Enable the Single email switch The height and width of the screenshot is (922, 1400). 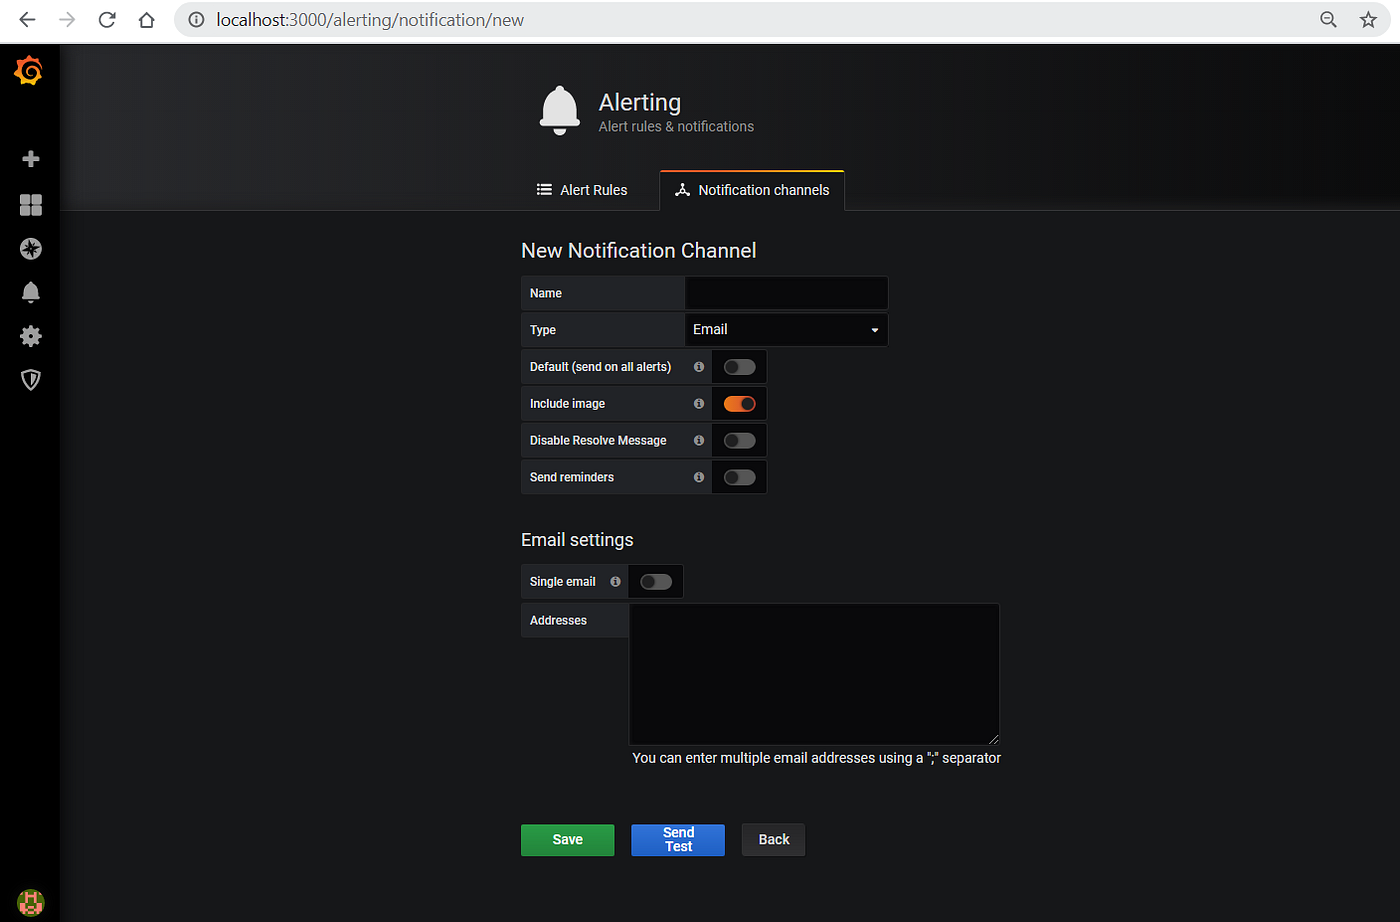[x=656, y=582]
